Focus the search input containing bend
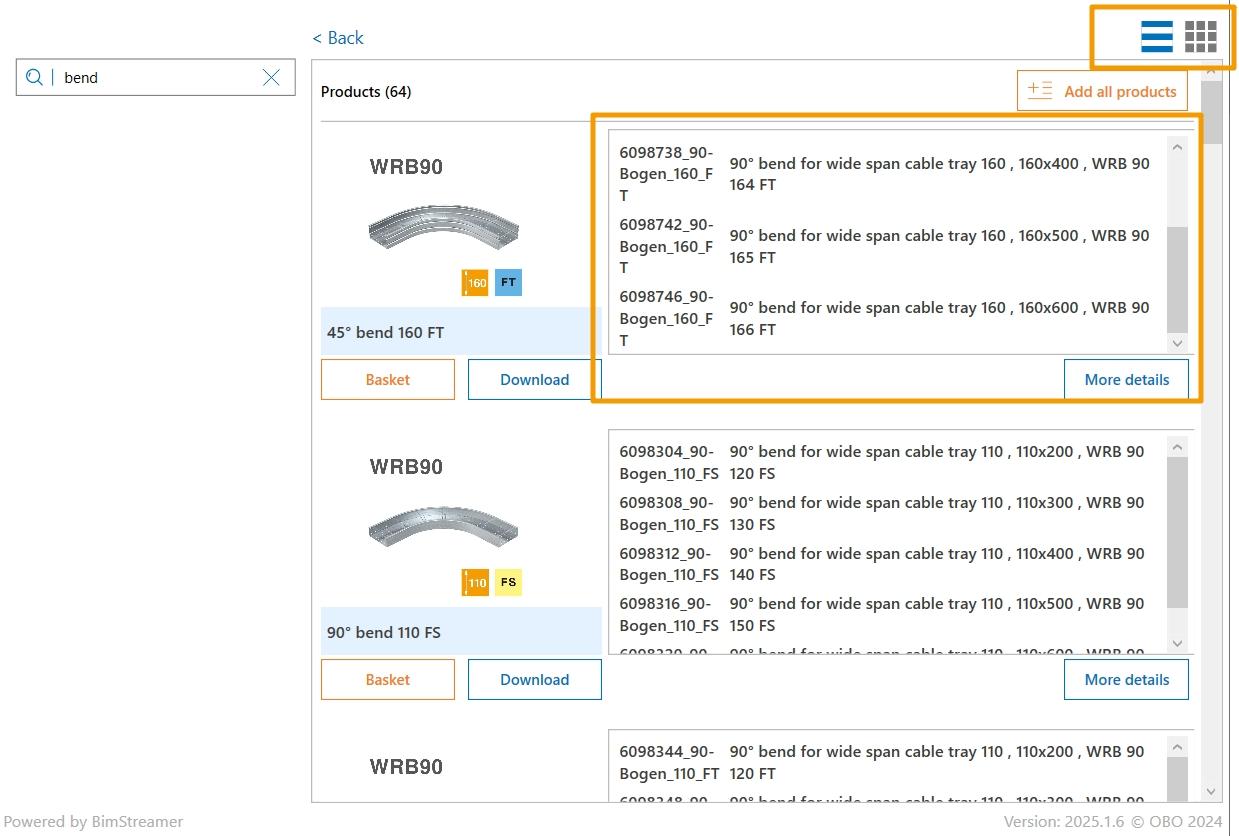1239x836 pixels. coord(160,78)
